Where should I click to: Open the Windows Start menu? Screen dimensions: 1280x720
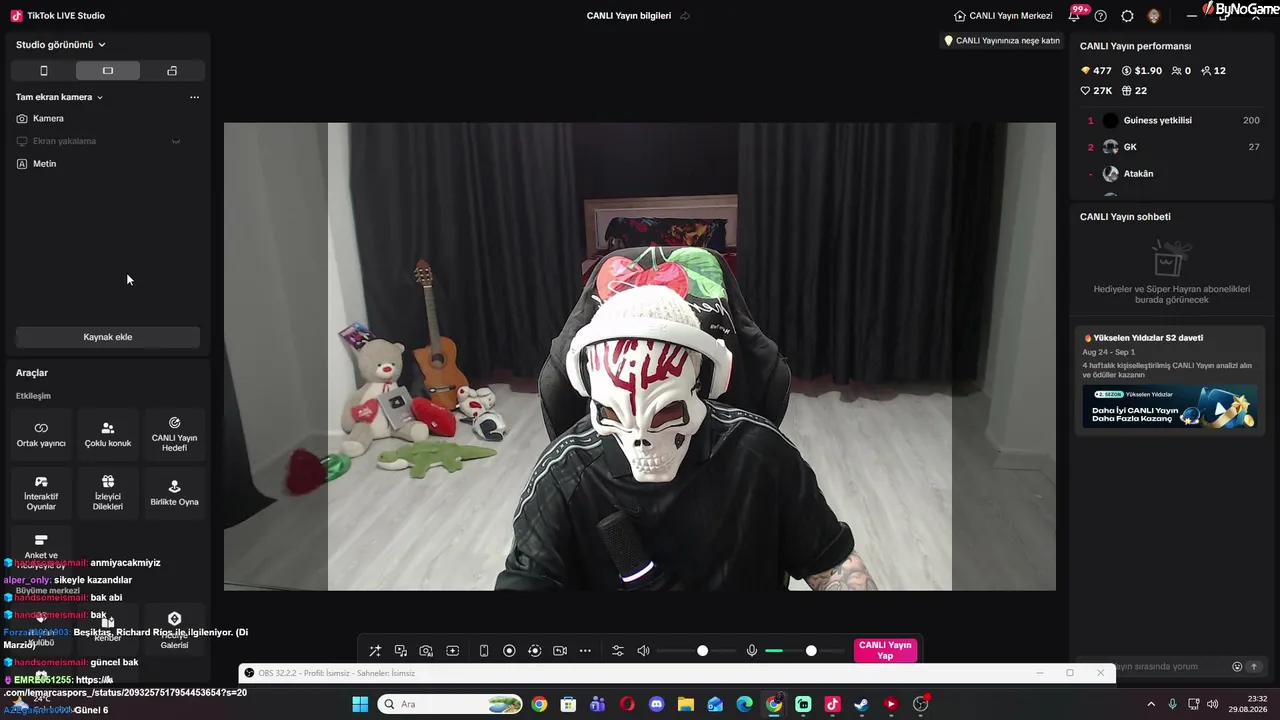[x=360, y=704]
